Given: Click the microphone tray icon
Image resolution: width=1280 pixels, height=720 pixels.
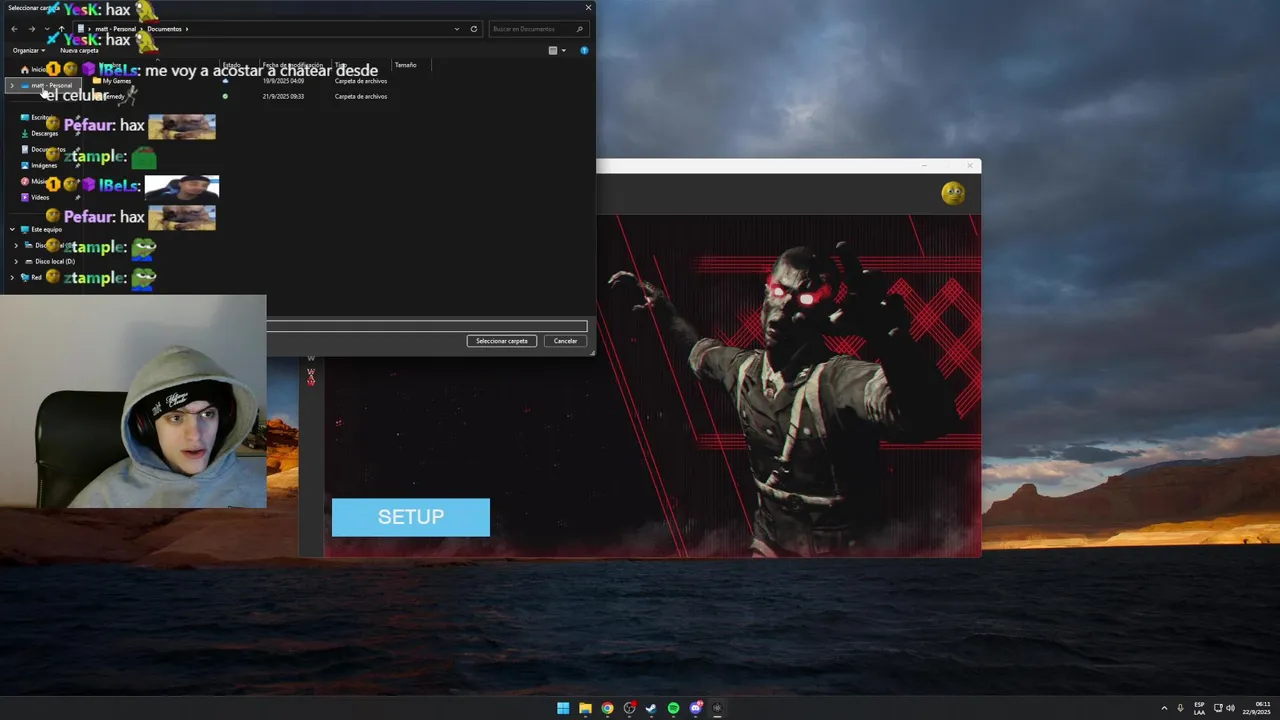Looking at the screenshot, I should 1180,708.
